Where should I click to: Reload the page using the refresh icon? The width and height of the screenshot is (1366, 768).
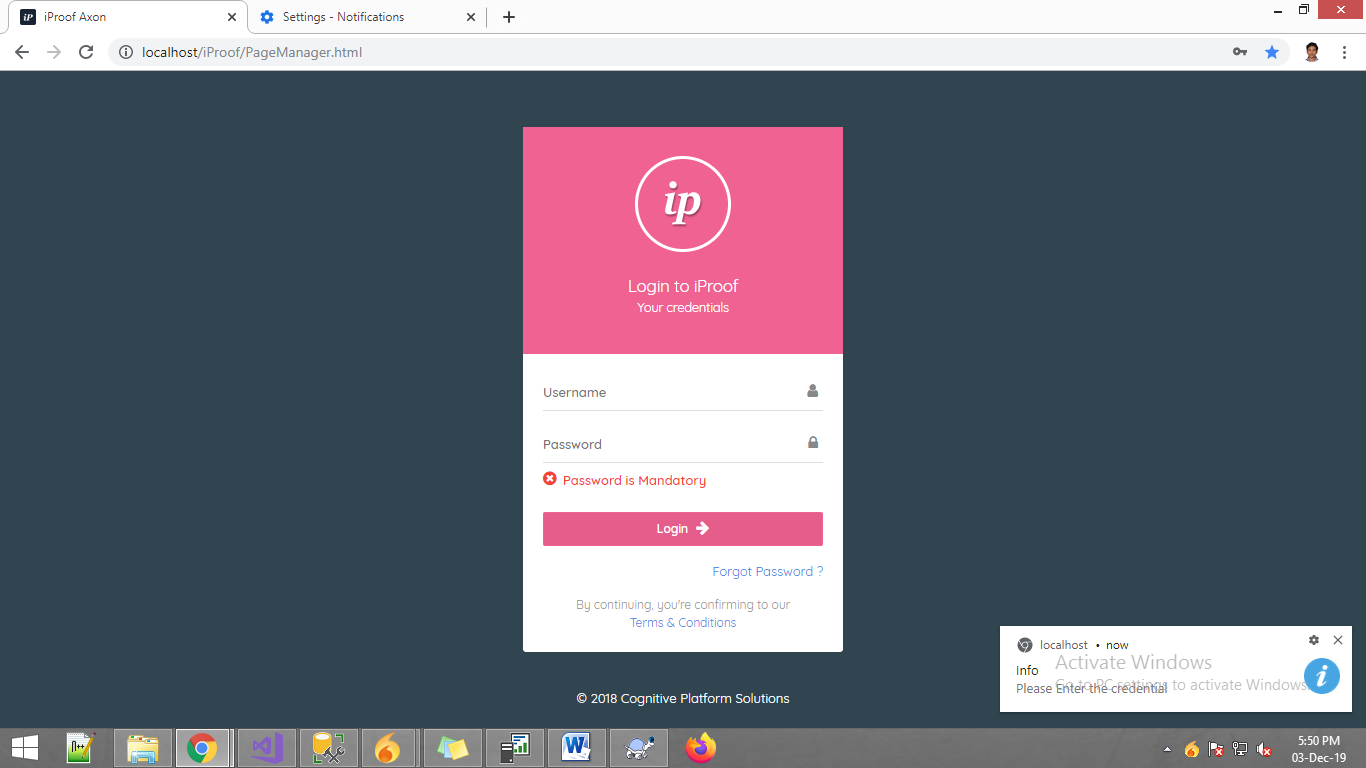[85, 50]
